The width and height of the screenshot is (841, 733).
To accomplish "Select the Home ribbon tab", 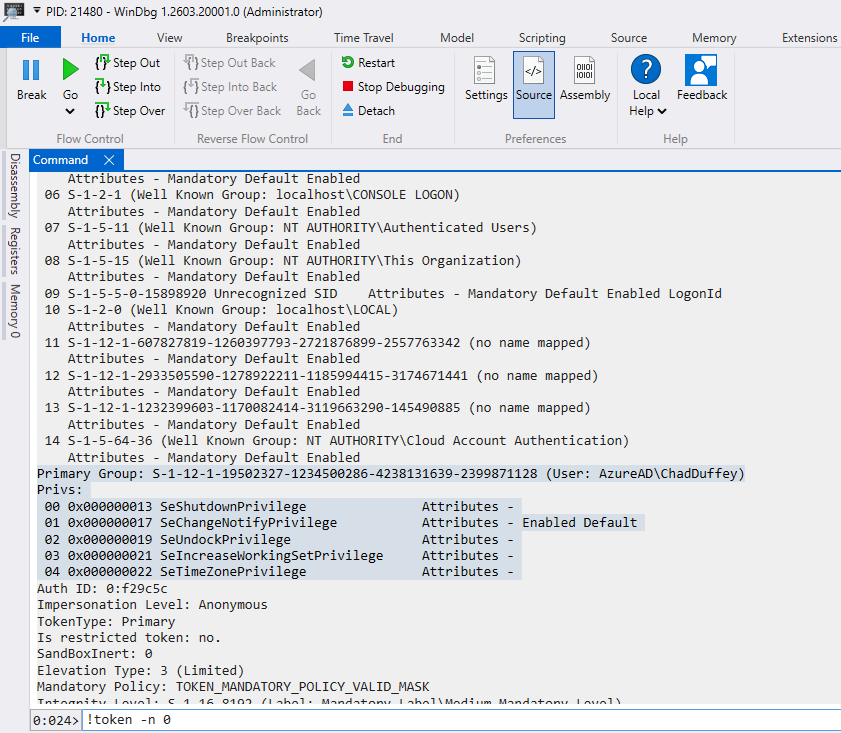I will tap(98, 38).
